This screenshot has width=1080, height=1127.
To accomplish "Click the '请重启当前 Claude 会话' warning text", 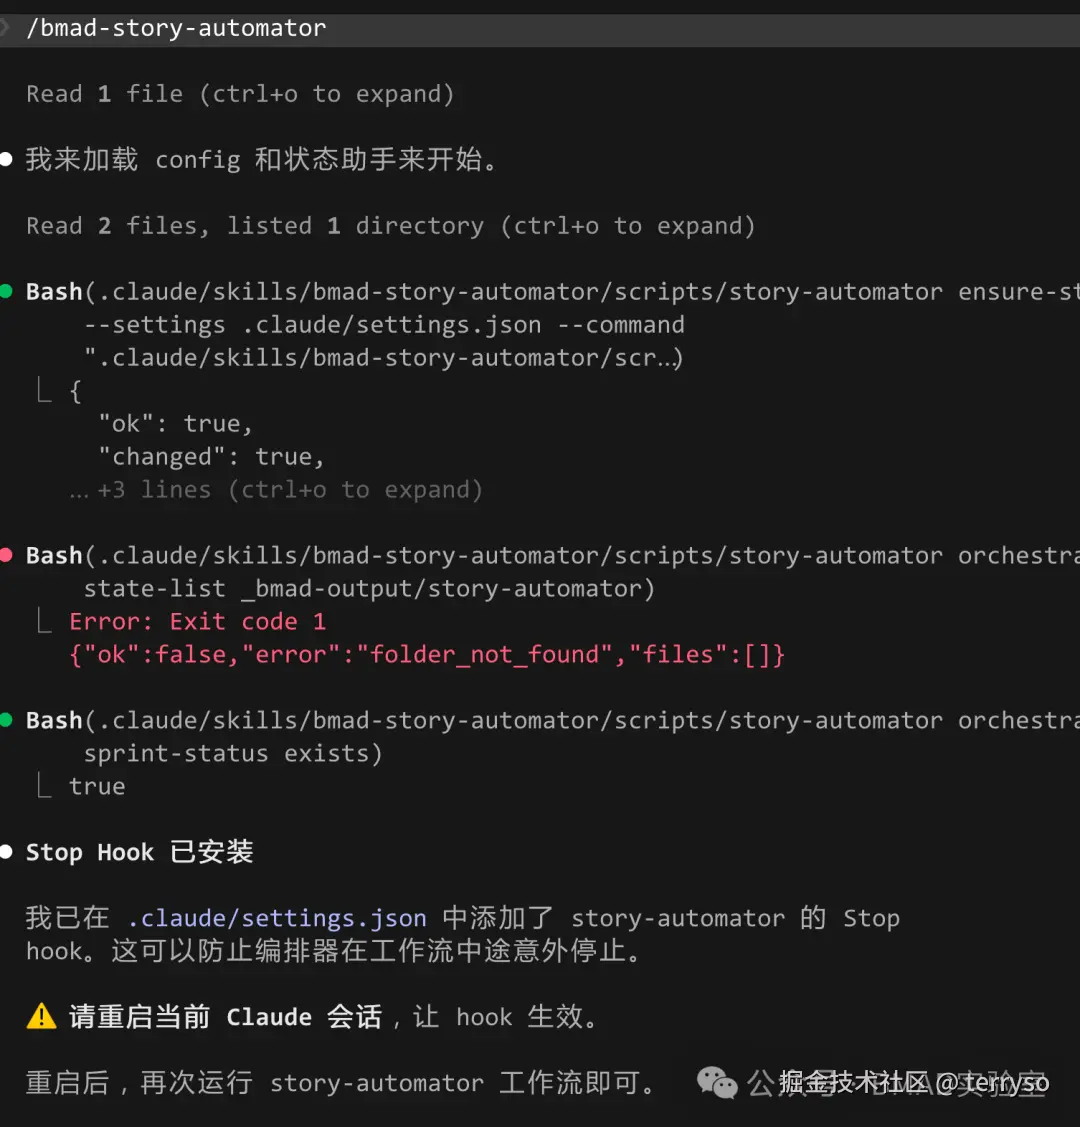I will (x=225, y=1016).
